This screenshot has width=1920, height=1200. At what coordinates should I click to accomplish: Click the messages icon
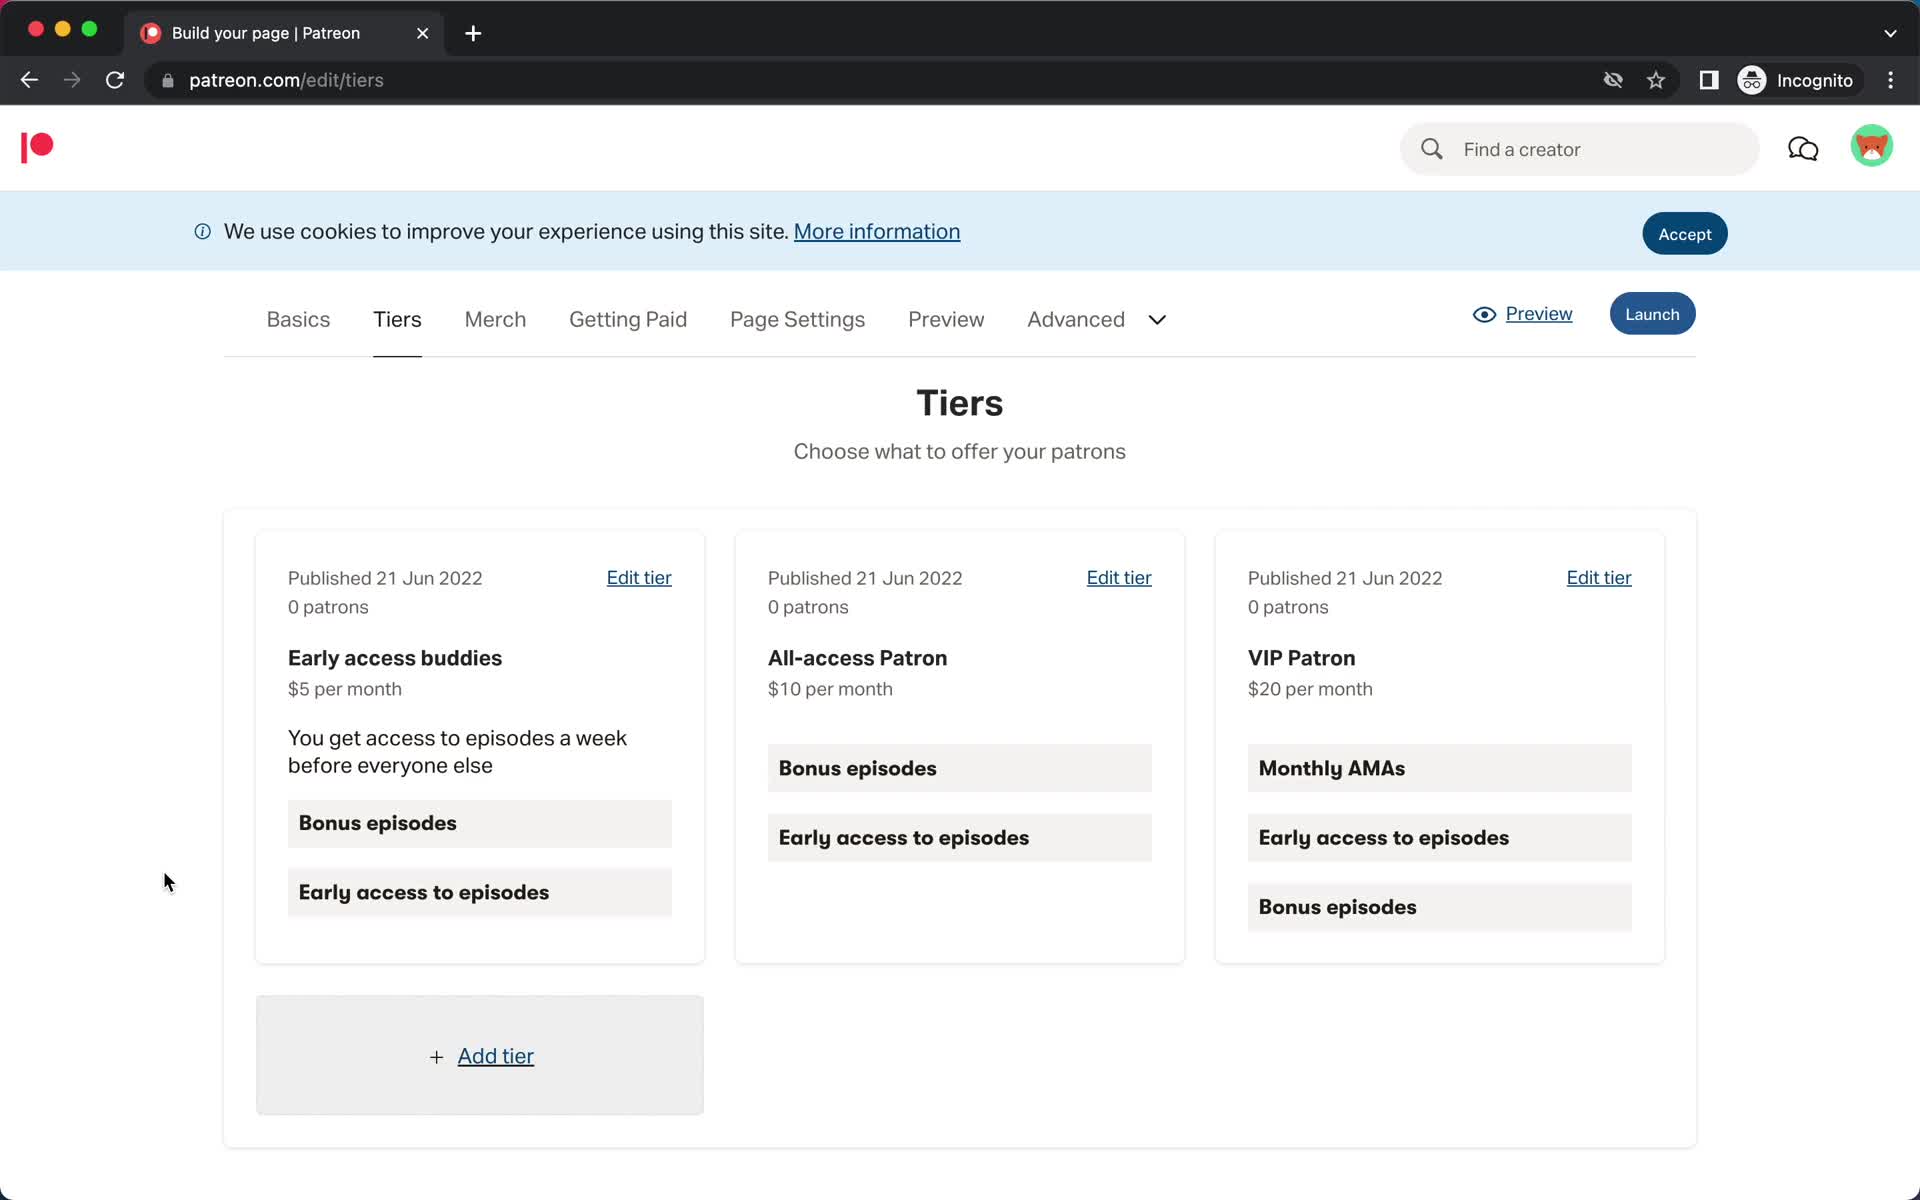1804,148
